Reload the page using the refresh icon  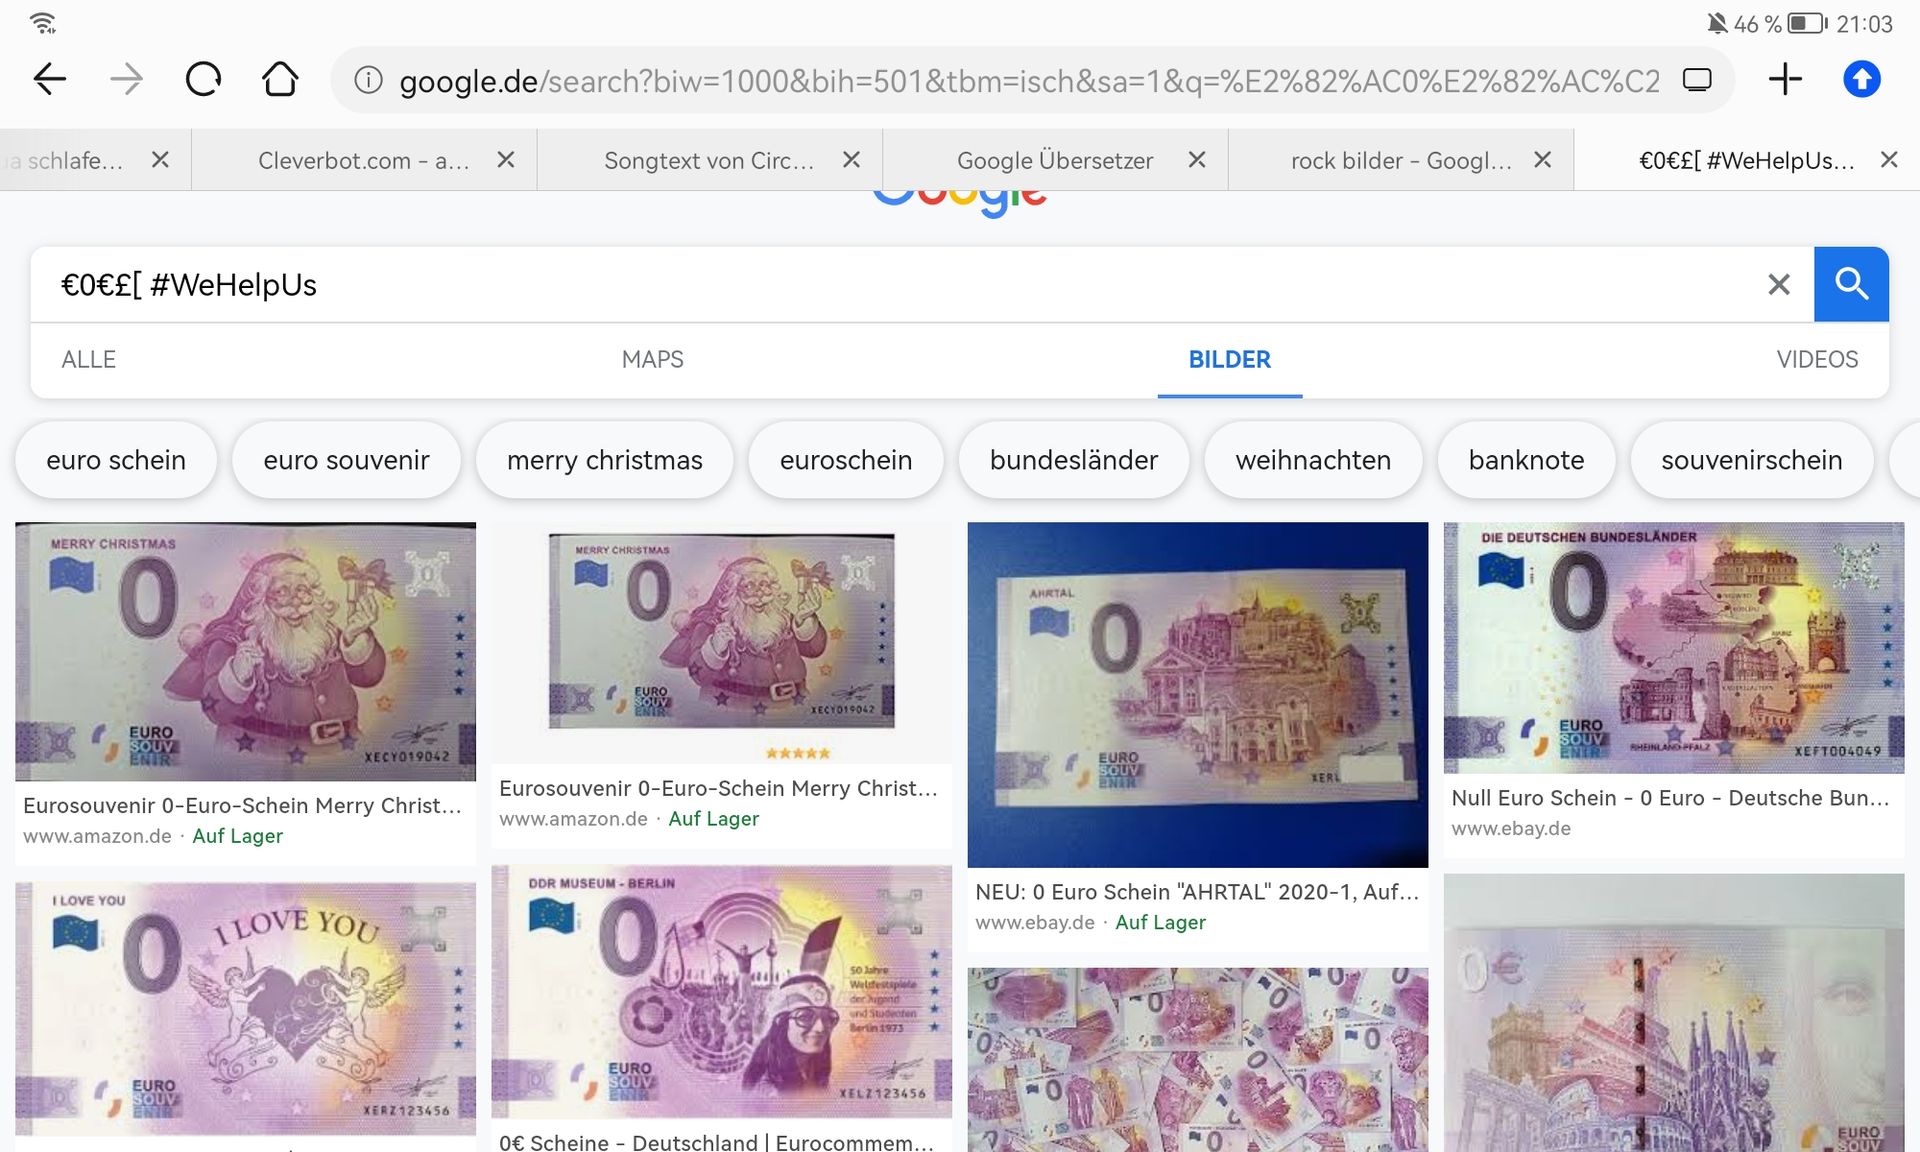click(203, 79)
